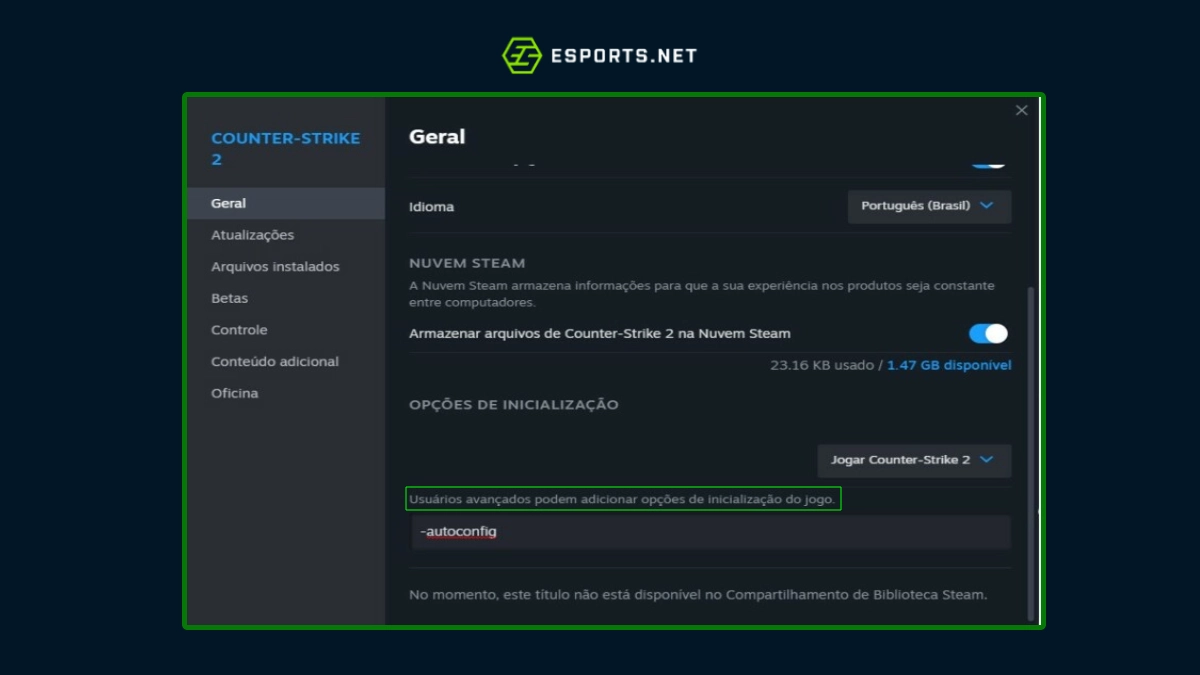Screen dimensions: 1200x675
Task: Open the Controle settings page
Action: click(x=239, y=330)
